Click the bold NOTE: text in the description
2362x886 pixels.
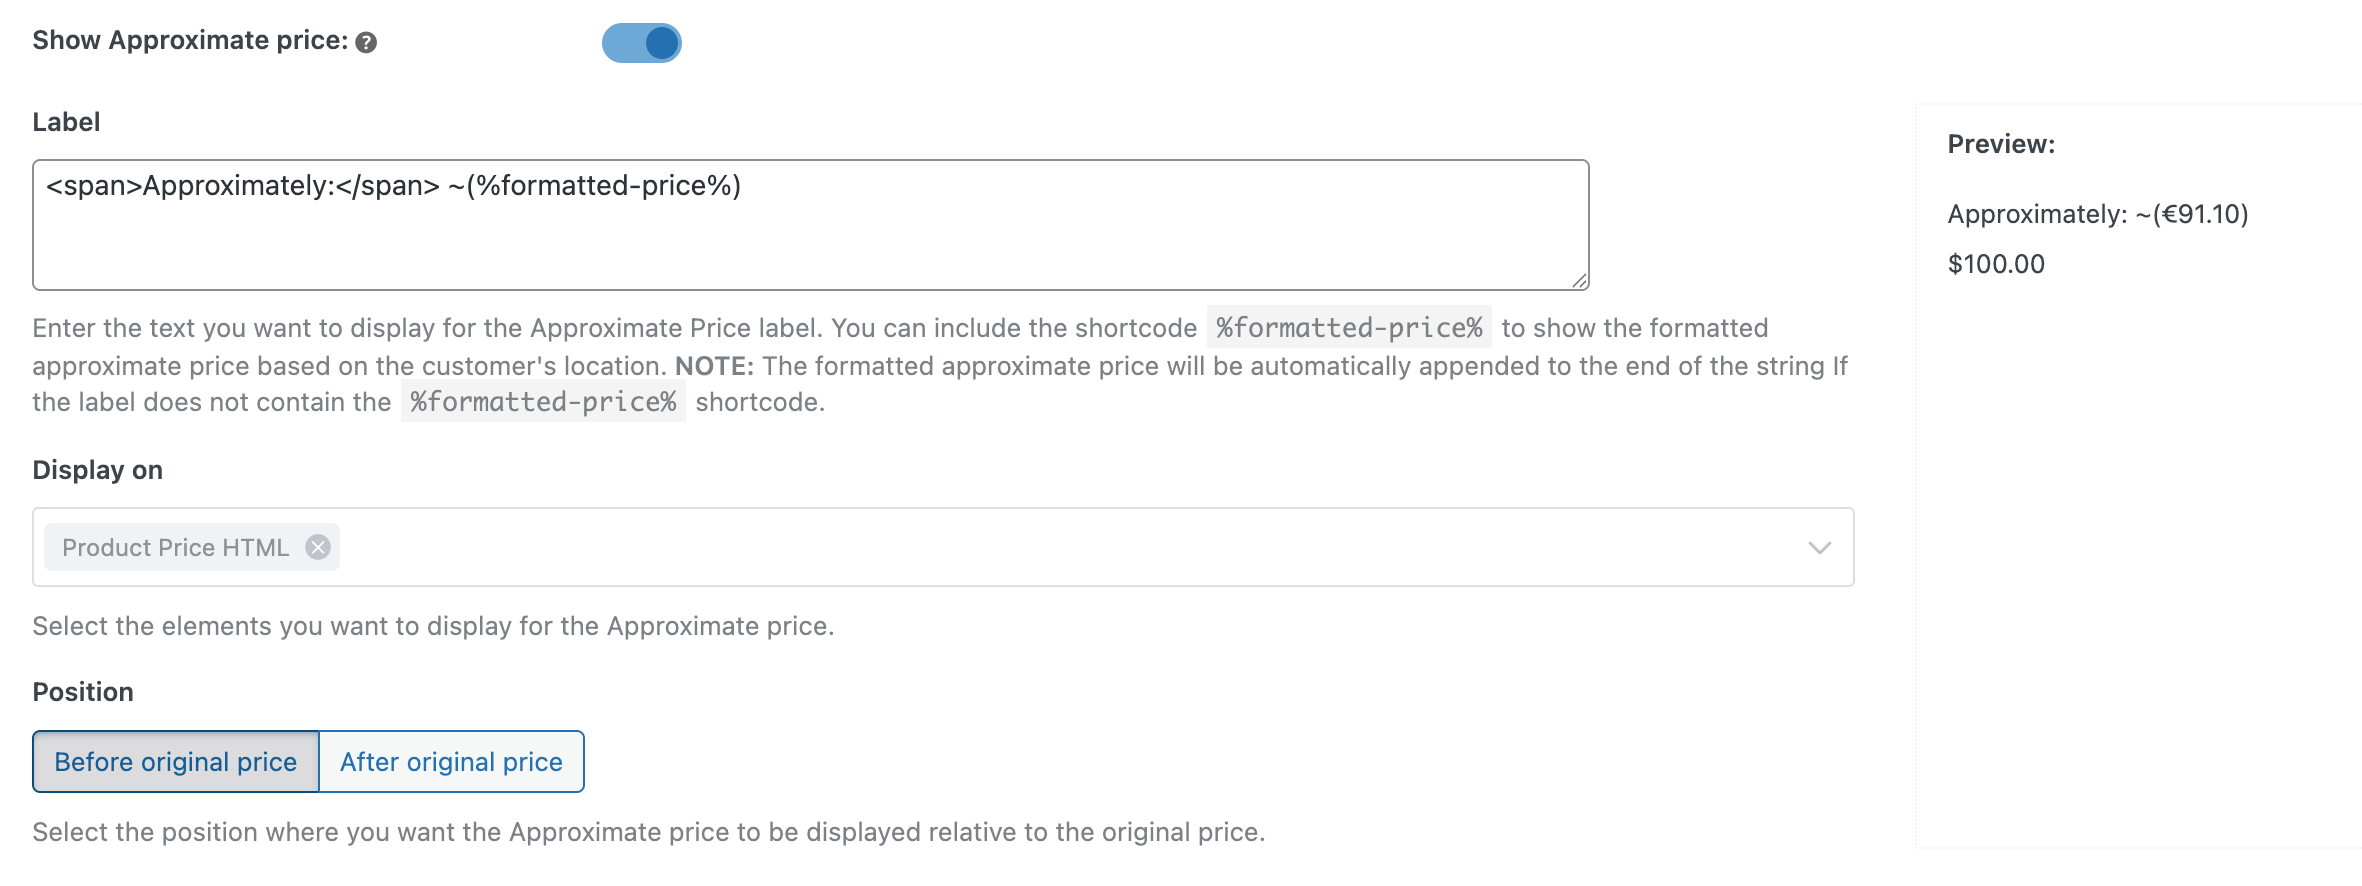pyautogui.click(x=714, y=366)
